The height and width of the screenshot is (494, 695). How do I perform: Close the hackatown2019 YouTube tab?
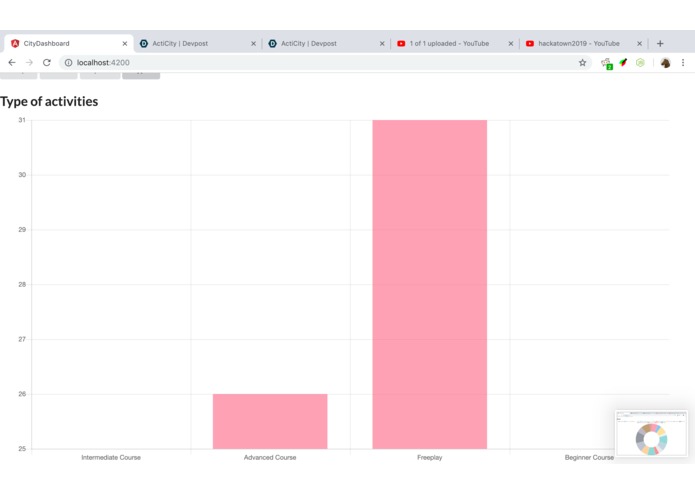[x=639, y=43]
